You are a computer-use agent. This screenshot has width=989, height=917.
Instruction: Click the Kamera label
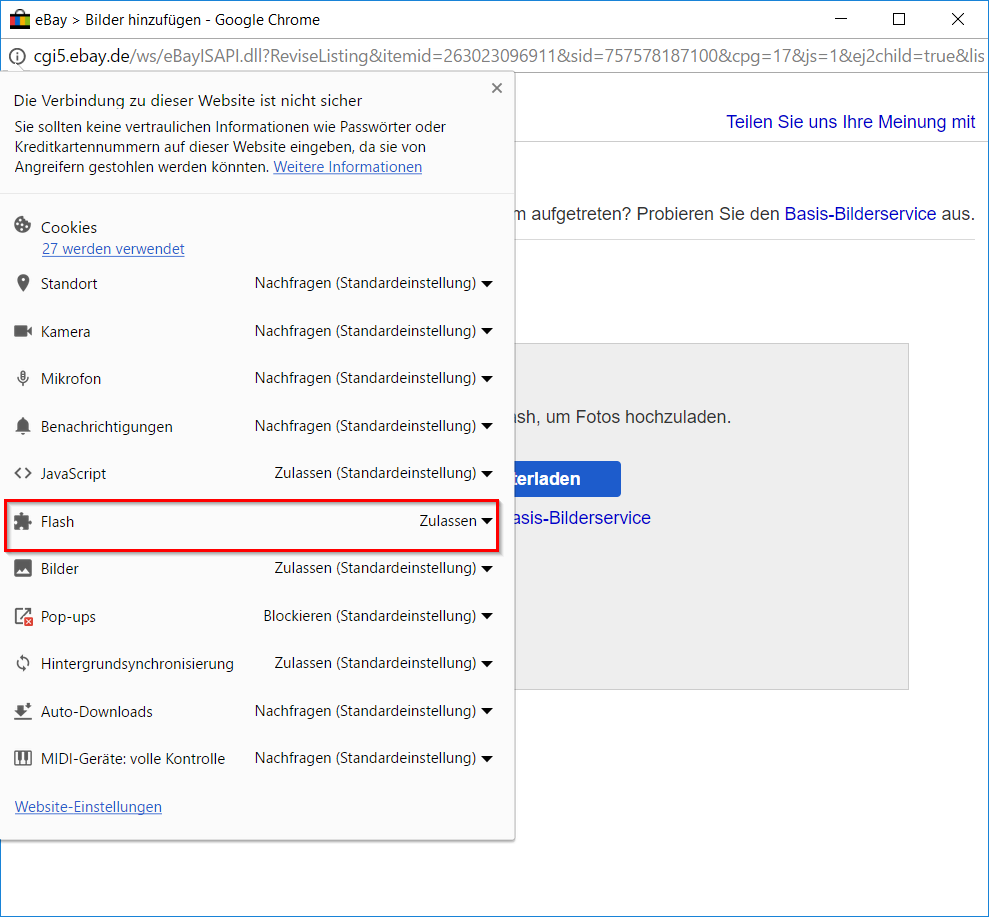coord(66,332)
